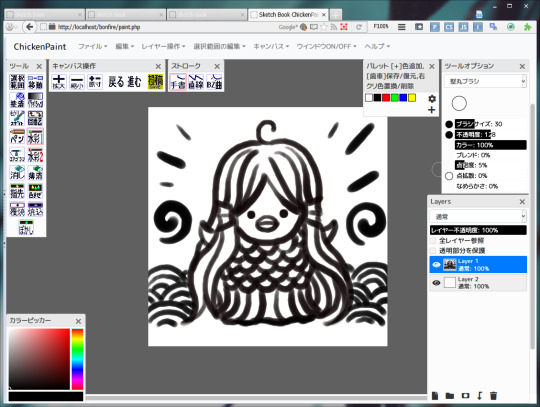Open the ウインドウON/OFF menu

click(x=326, y=46)
